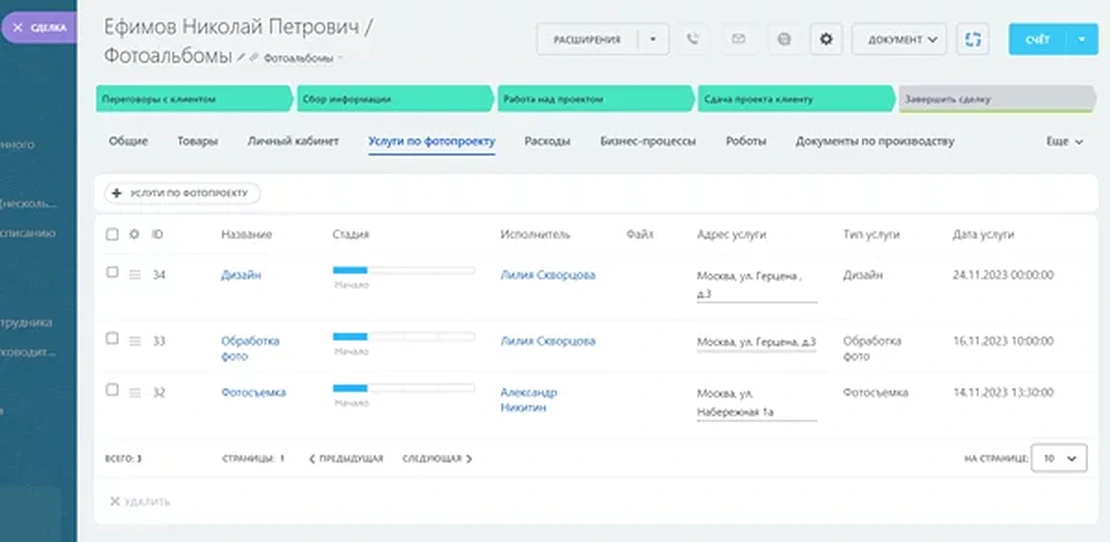Check the checkbox for row Фотосъемка
1110x542 pixels.
[x=112, y=390]
